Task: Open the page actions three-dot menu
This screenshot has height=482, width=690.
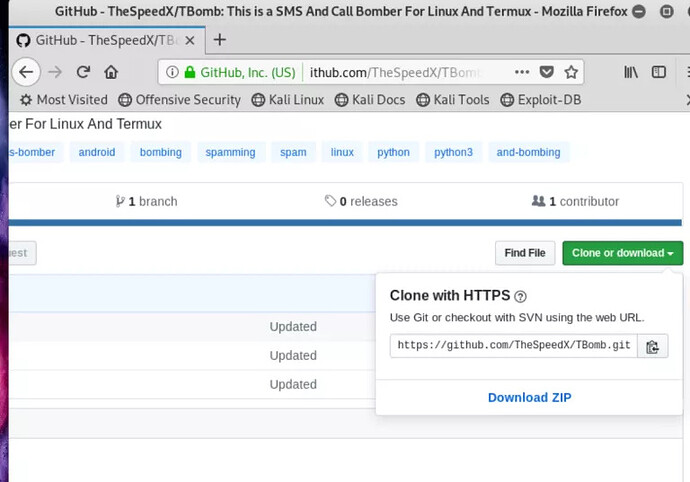Action: (522, 72)
